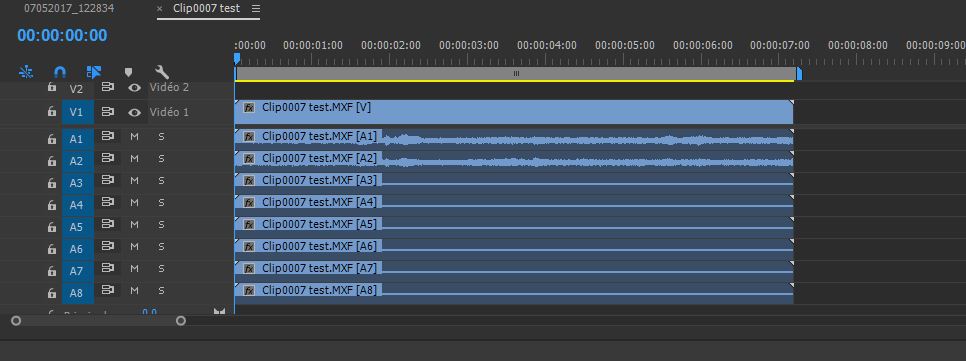This screenshot has width=966, height=361.
Task: Toggle the sequence nest-or-individual-clips icon
Action: pyautogui.click(x=26, y=72)
